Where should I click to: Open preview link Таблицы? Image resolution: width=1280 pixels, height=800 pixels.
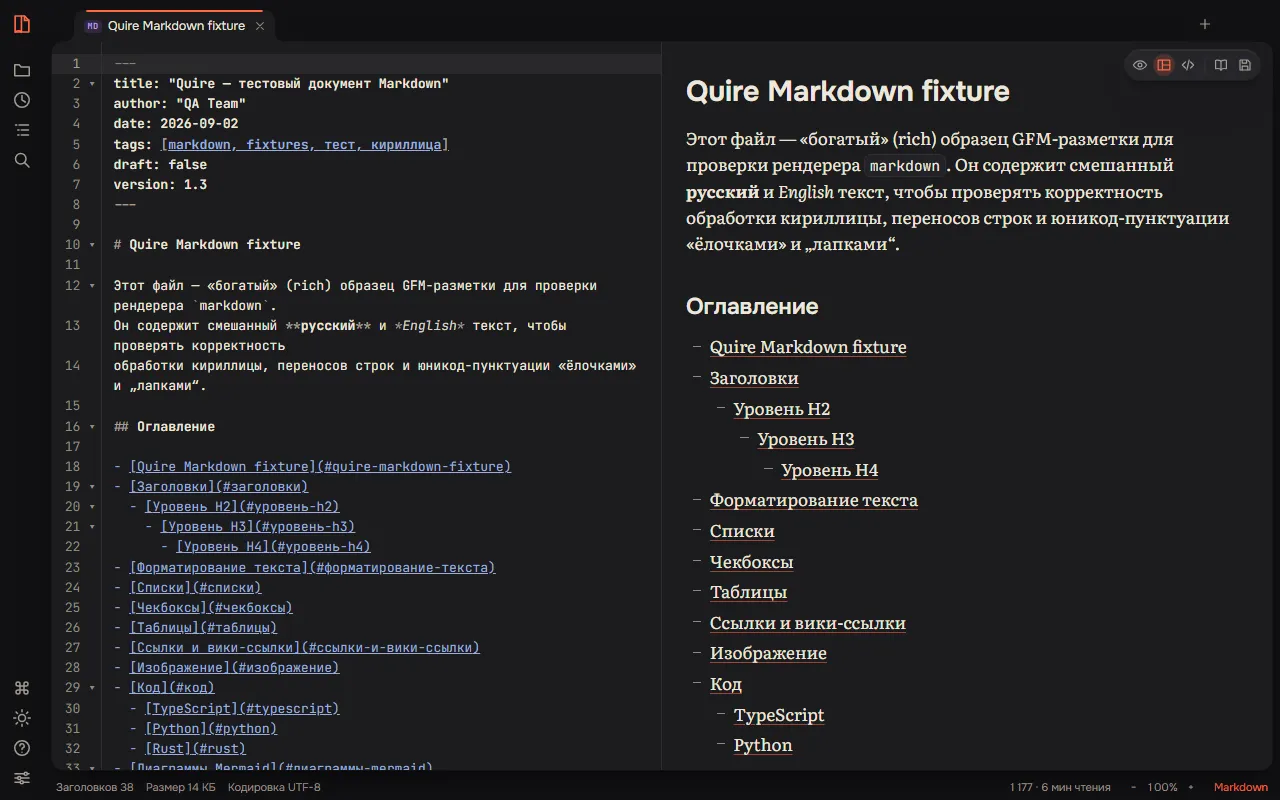coord(748,592)
